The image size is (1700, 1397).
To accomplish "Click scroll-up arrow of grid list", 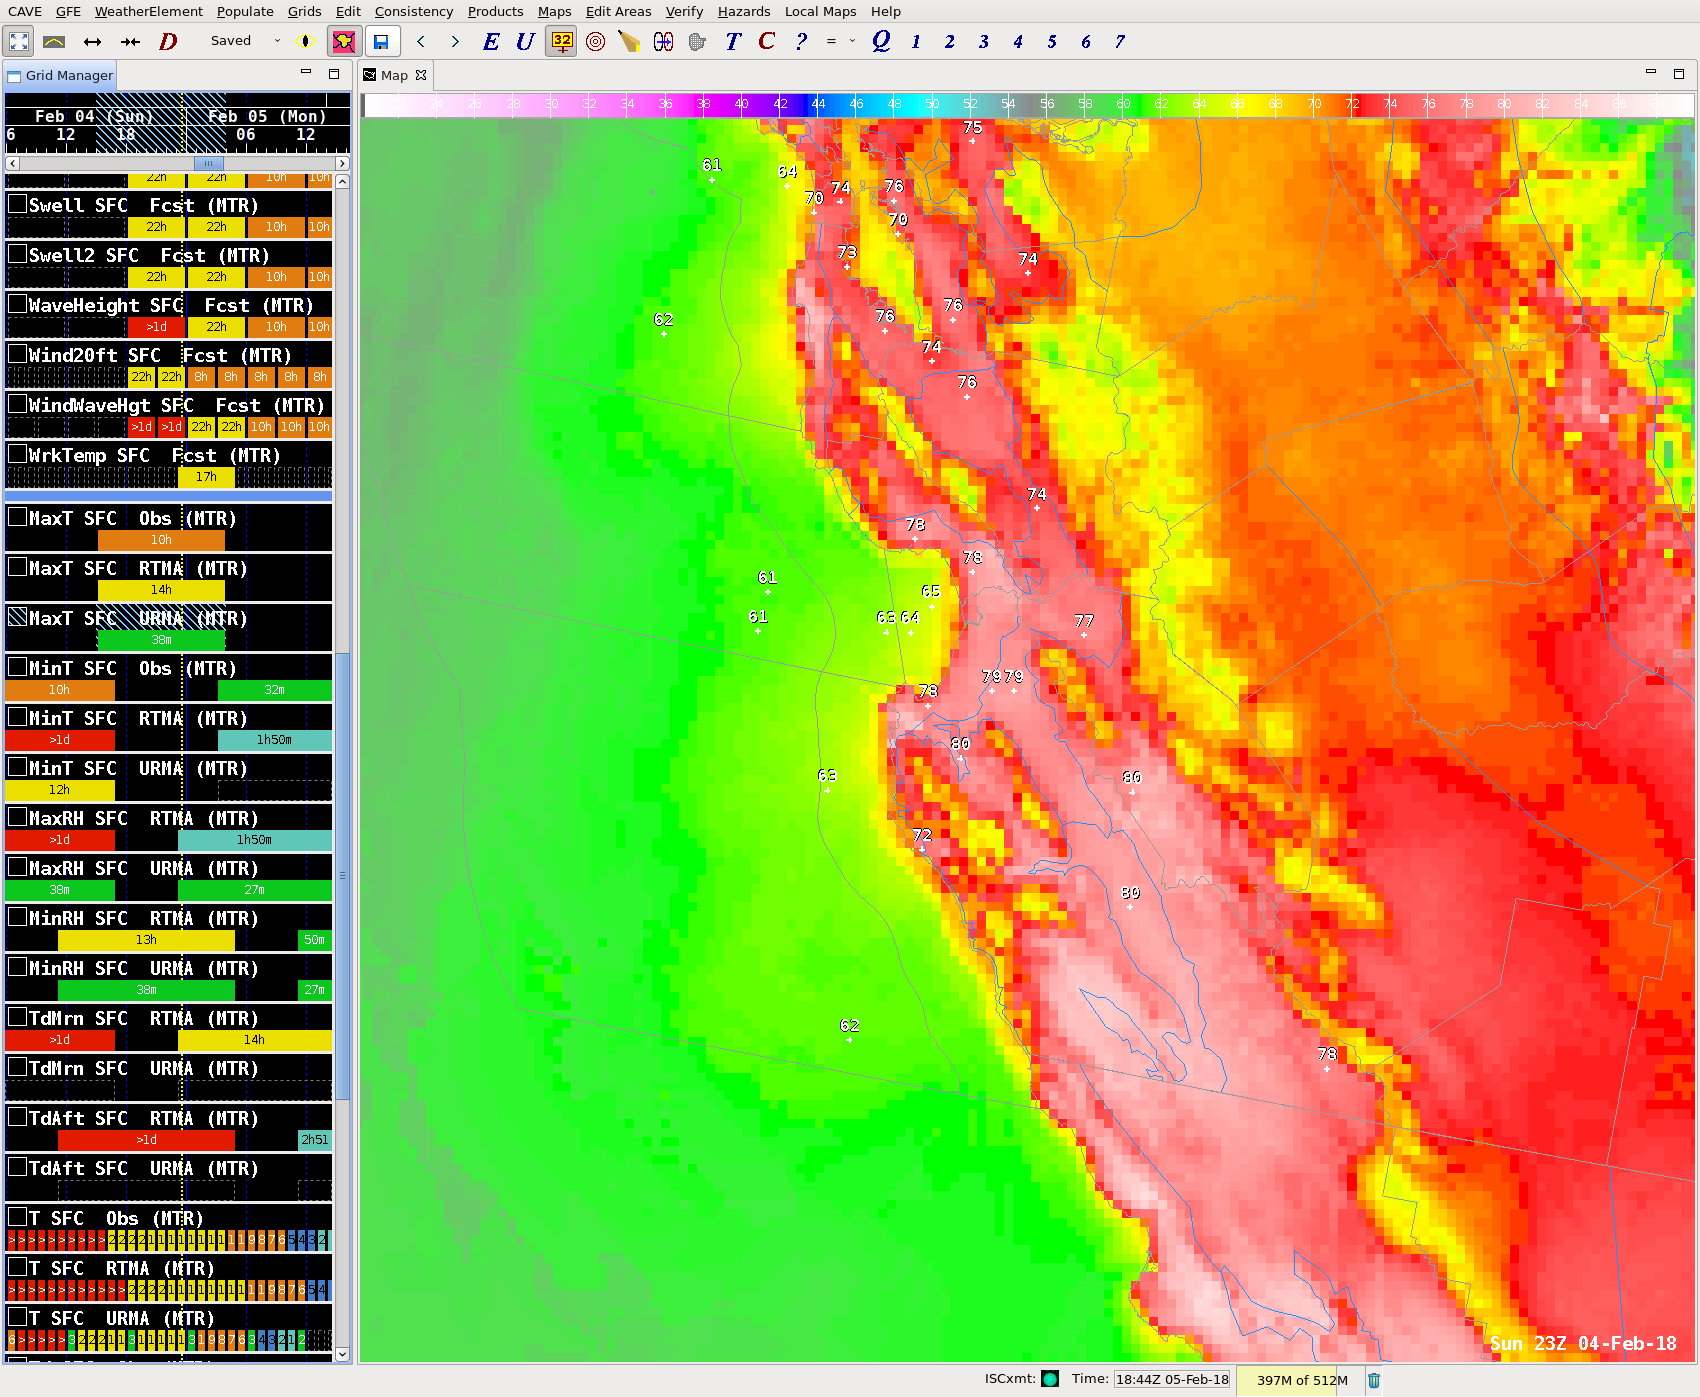I will click(x=342, y=181).
